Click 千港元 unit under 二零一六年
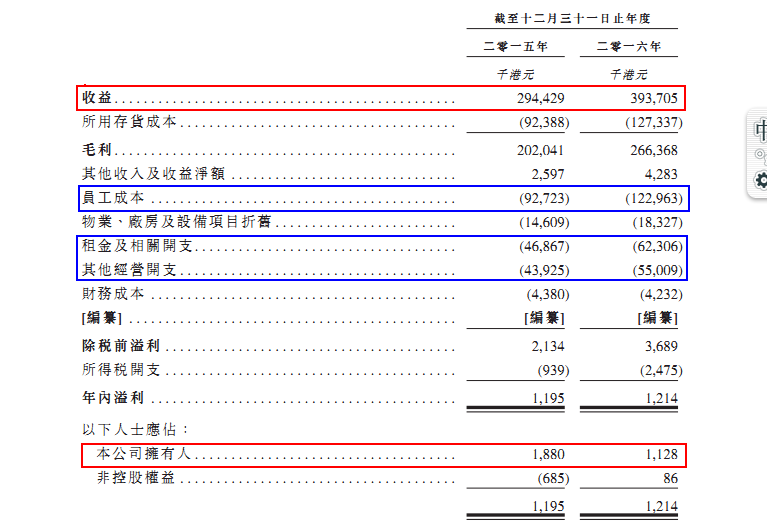The image size is (767, 521). coord(629,74)
